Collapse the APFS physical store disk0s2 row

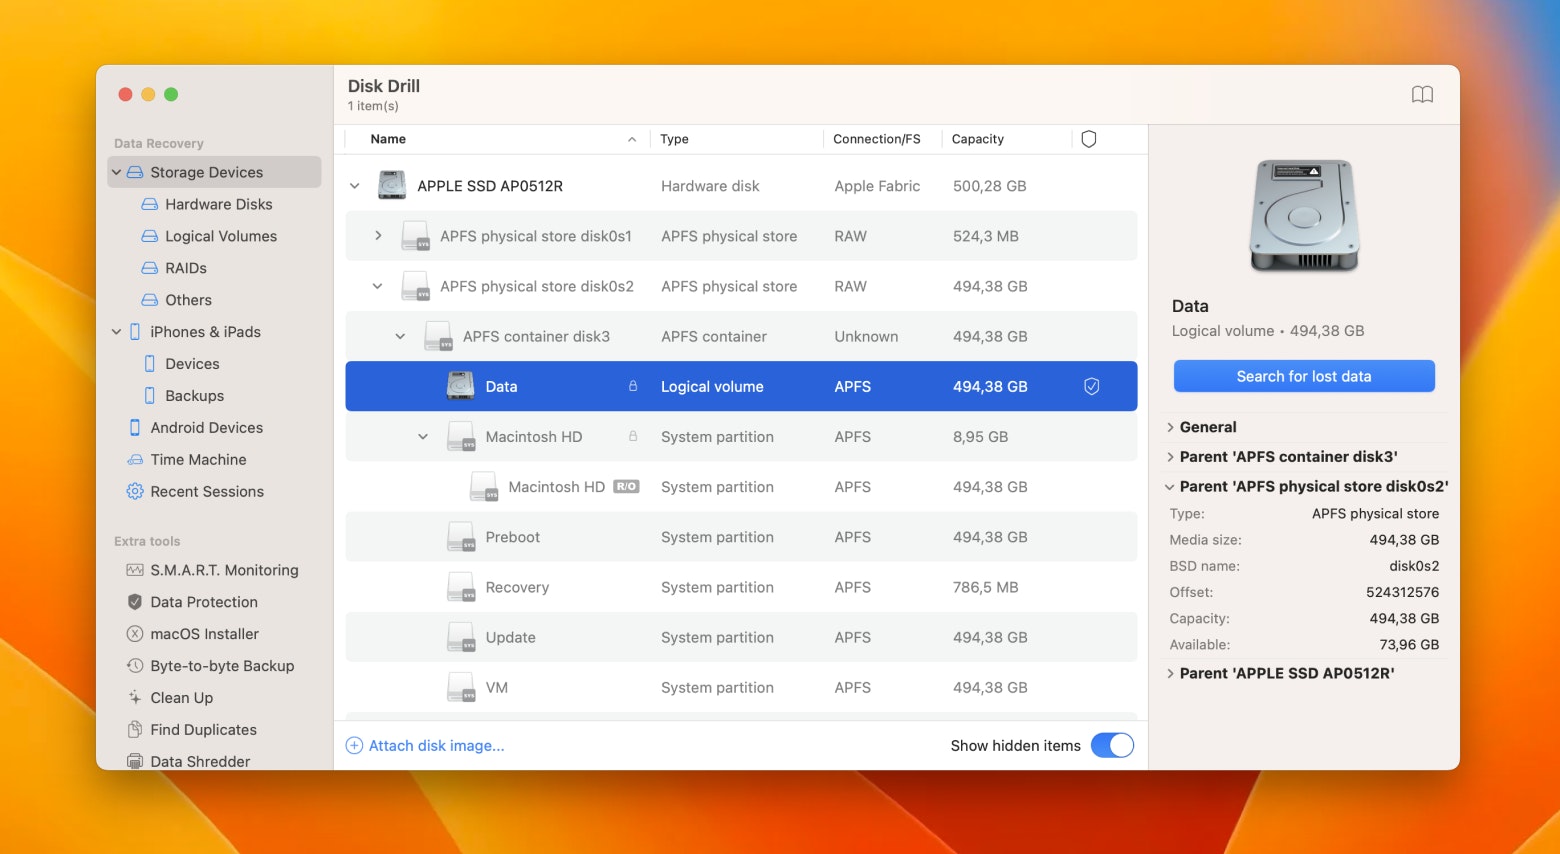click(377, 286)
